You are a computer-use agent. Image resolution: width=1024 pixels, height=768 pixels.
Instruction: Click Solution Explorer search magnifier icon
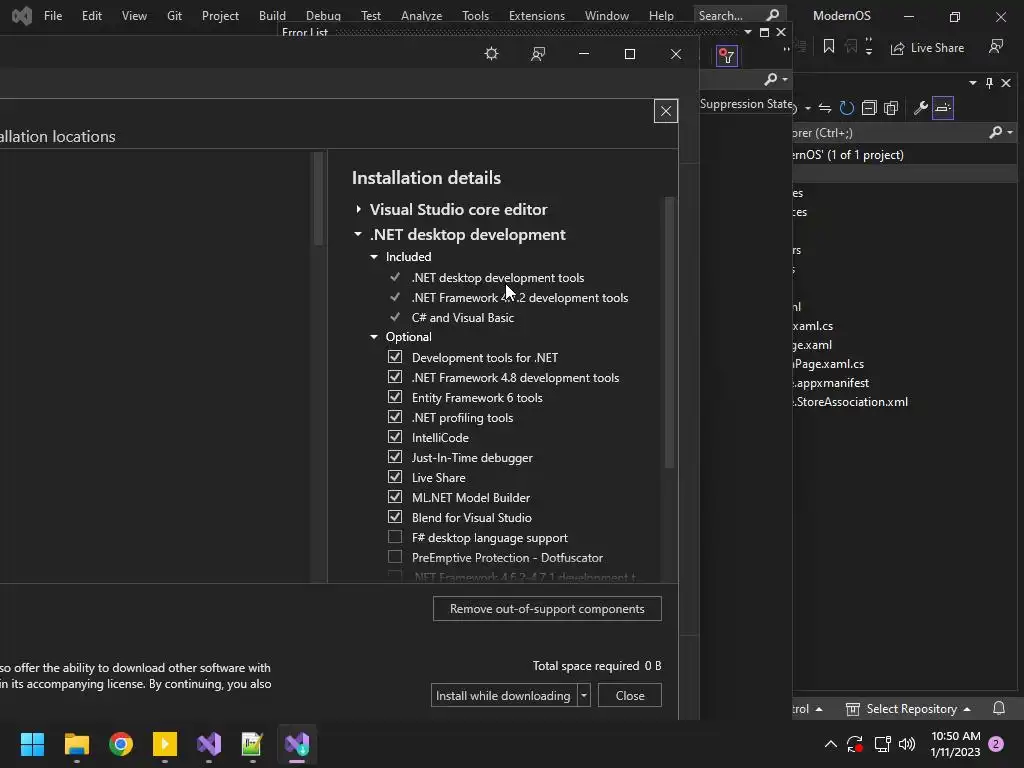point(995,133)
